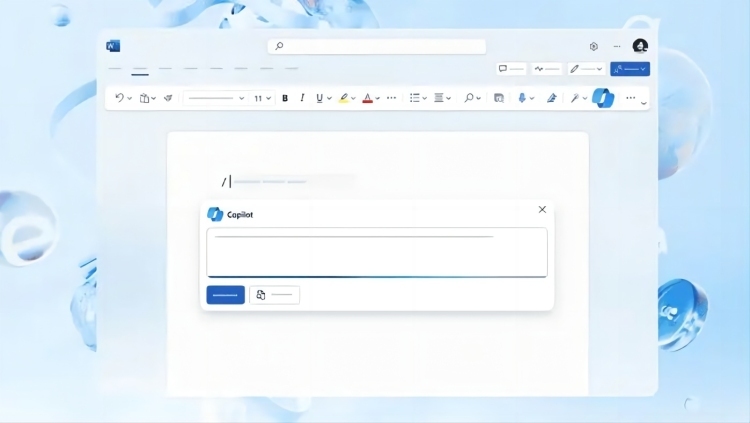The height and width of the screenshot is (423, 750).
Task: Open the font size 11 dropdown
Action: pyautogui.click(x=262, y=98)
